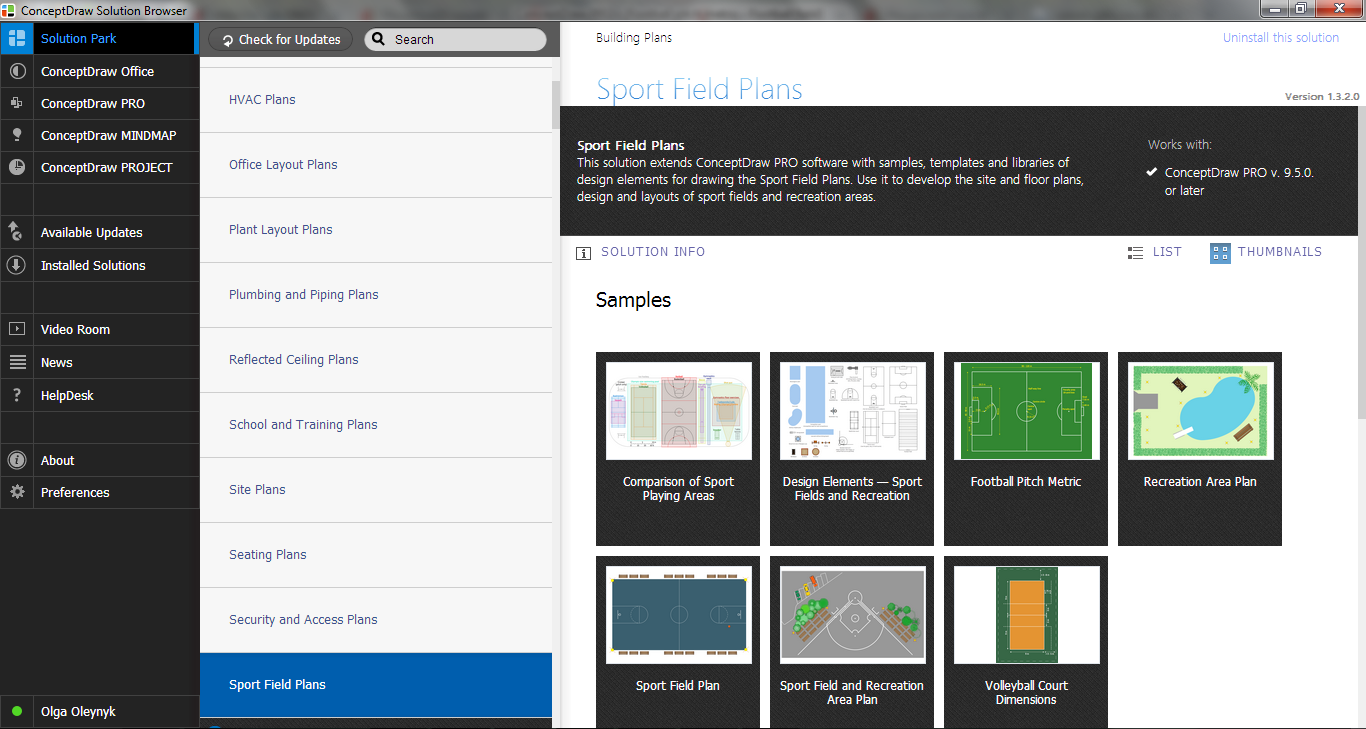This screenshot has height=729, width=1366.
Task: Click the List view icon
Action: click(1135, 253)
